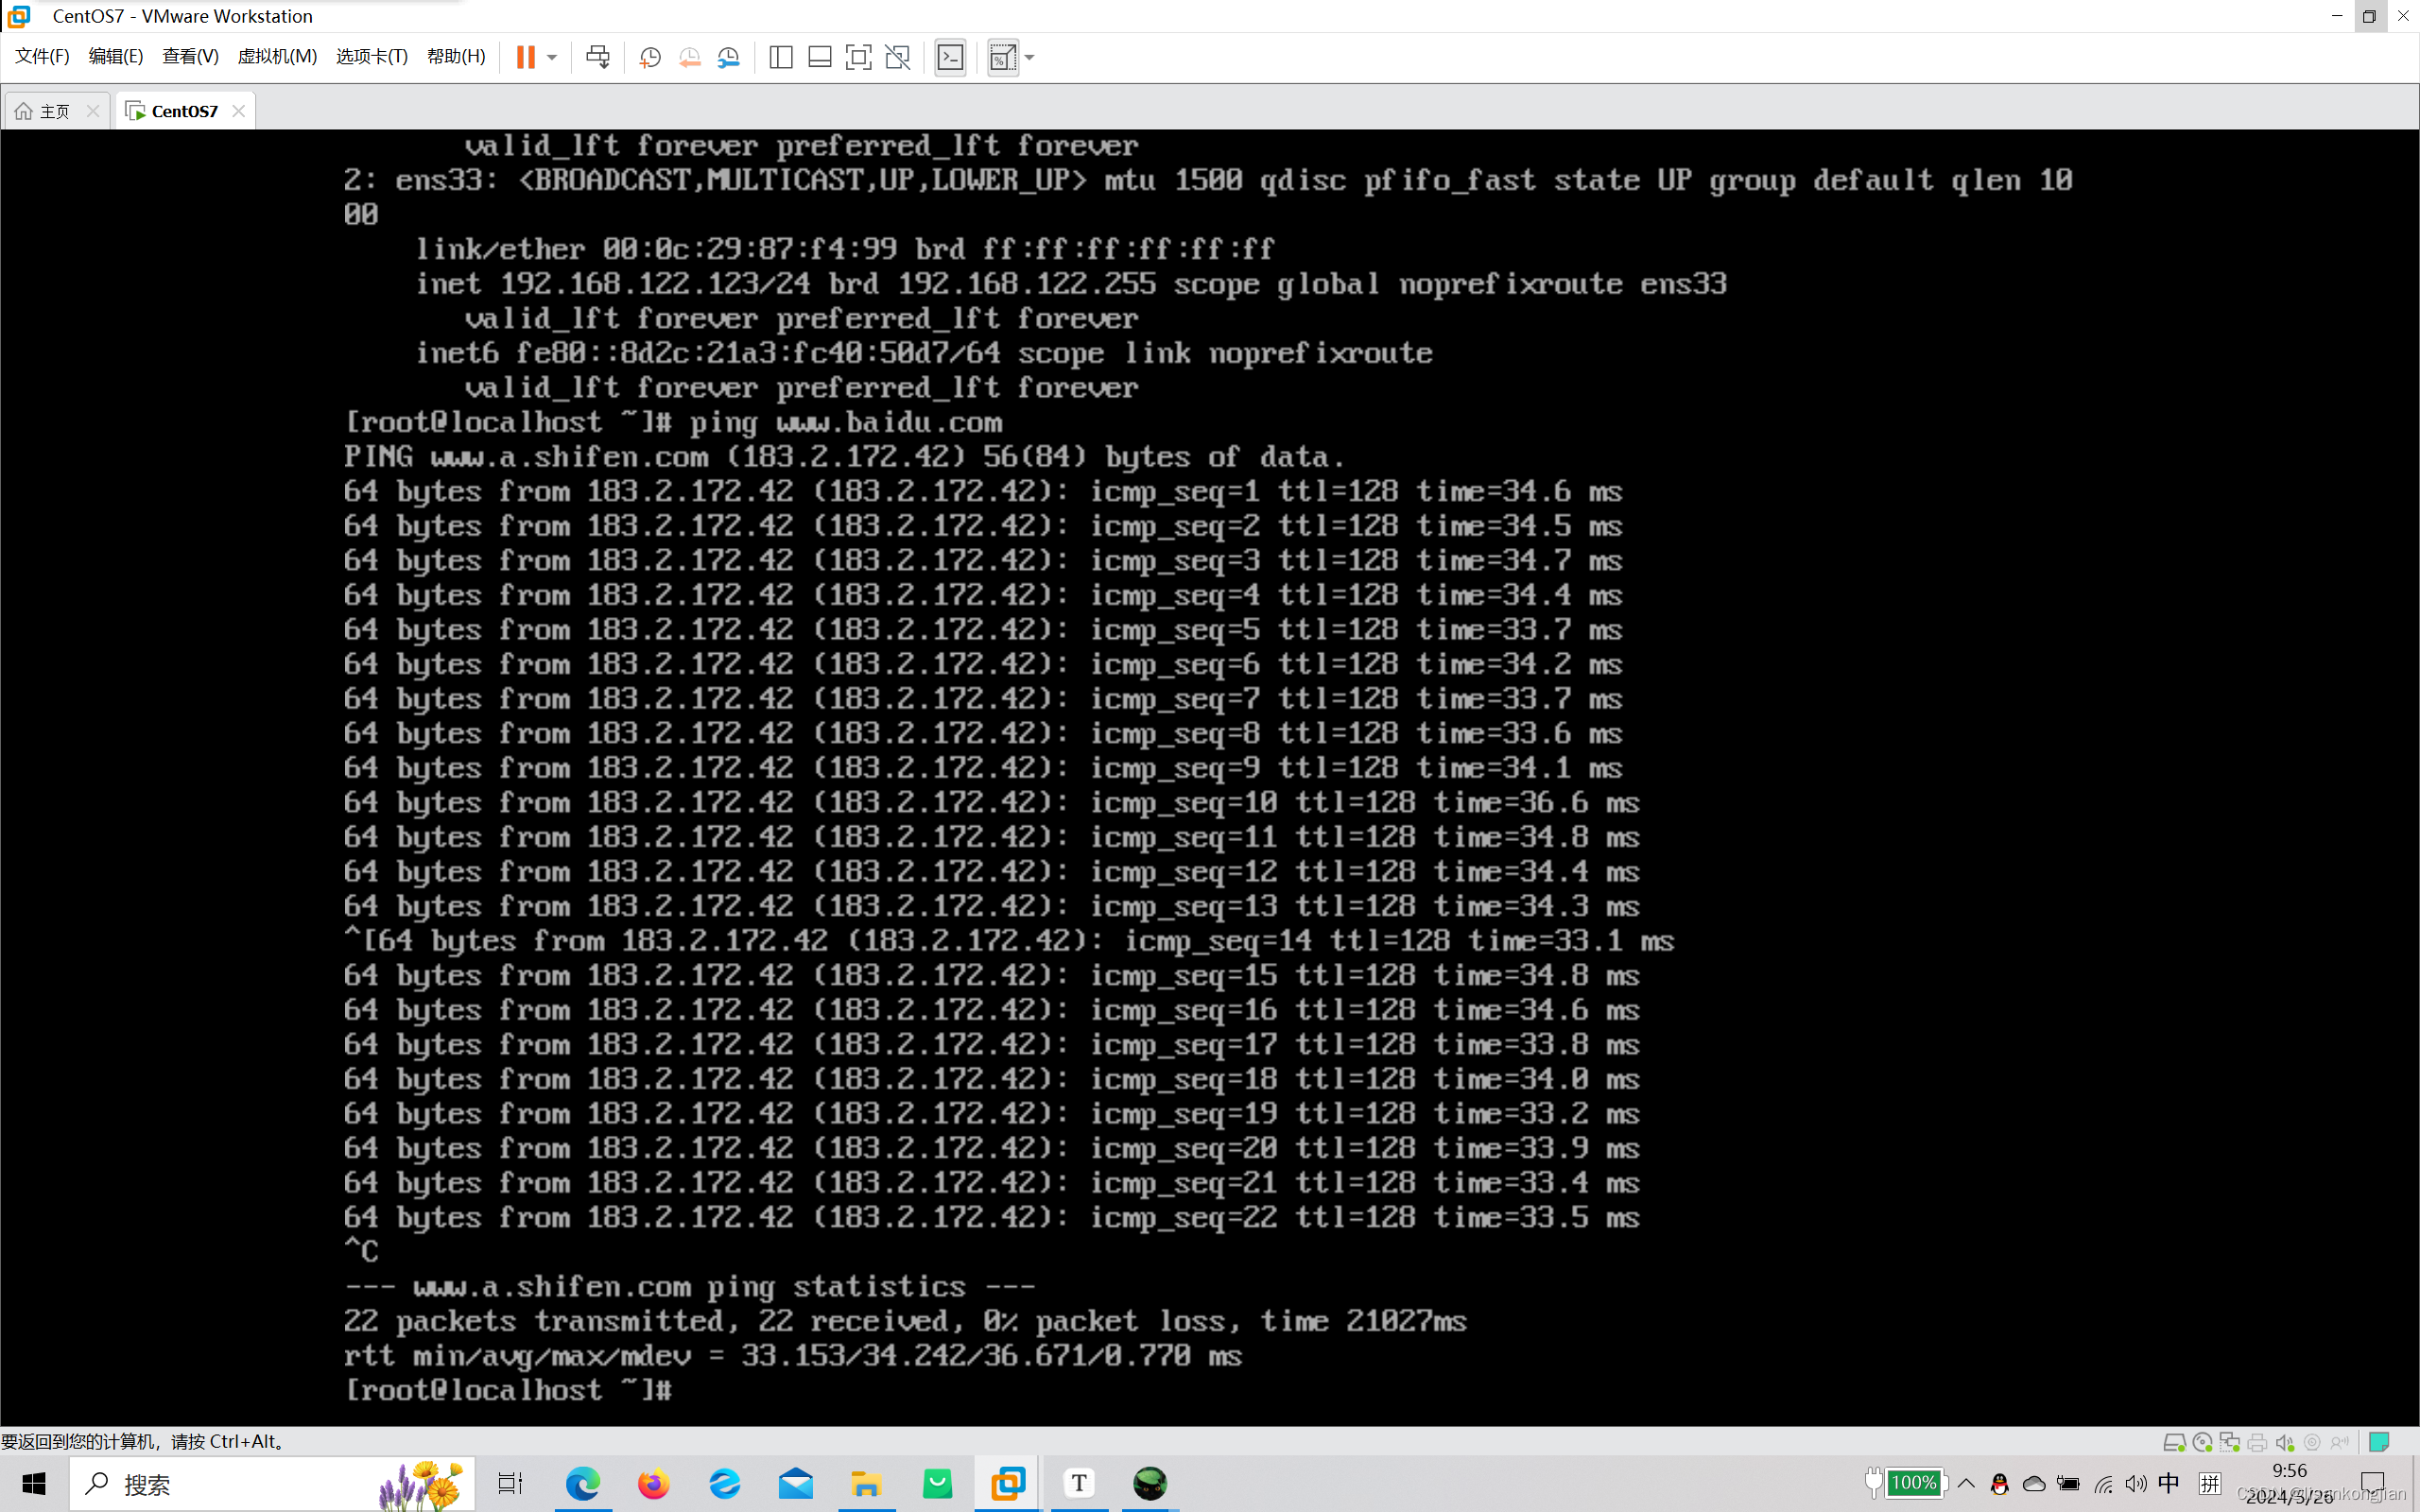Launch Firefox from the taskbar
Viewport: 2420px width, 1512px height.
(x=654, y=1484)
